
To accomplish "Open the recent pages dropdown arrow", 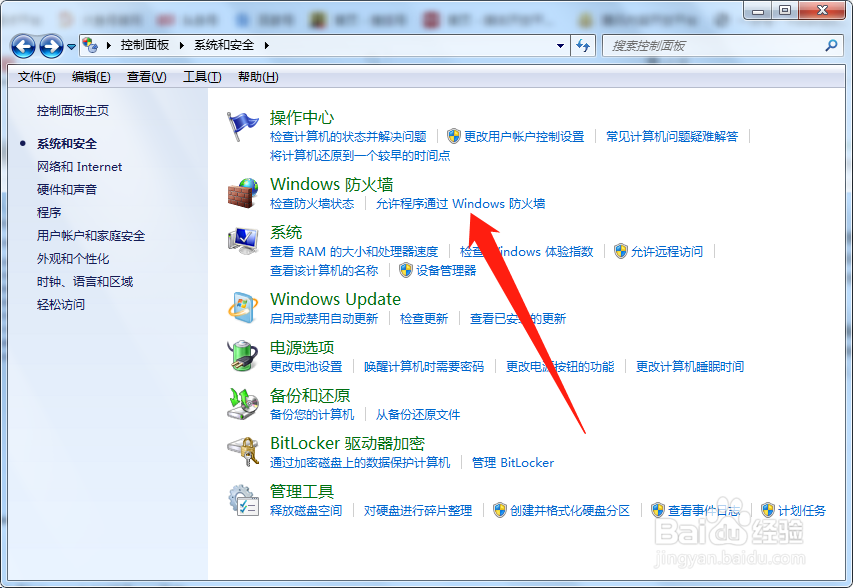I will (x=71, y=47).
